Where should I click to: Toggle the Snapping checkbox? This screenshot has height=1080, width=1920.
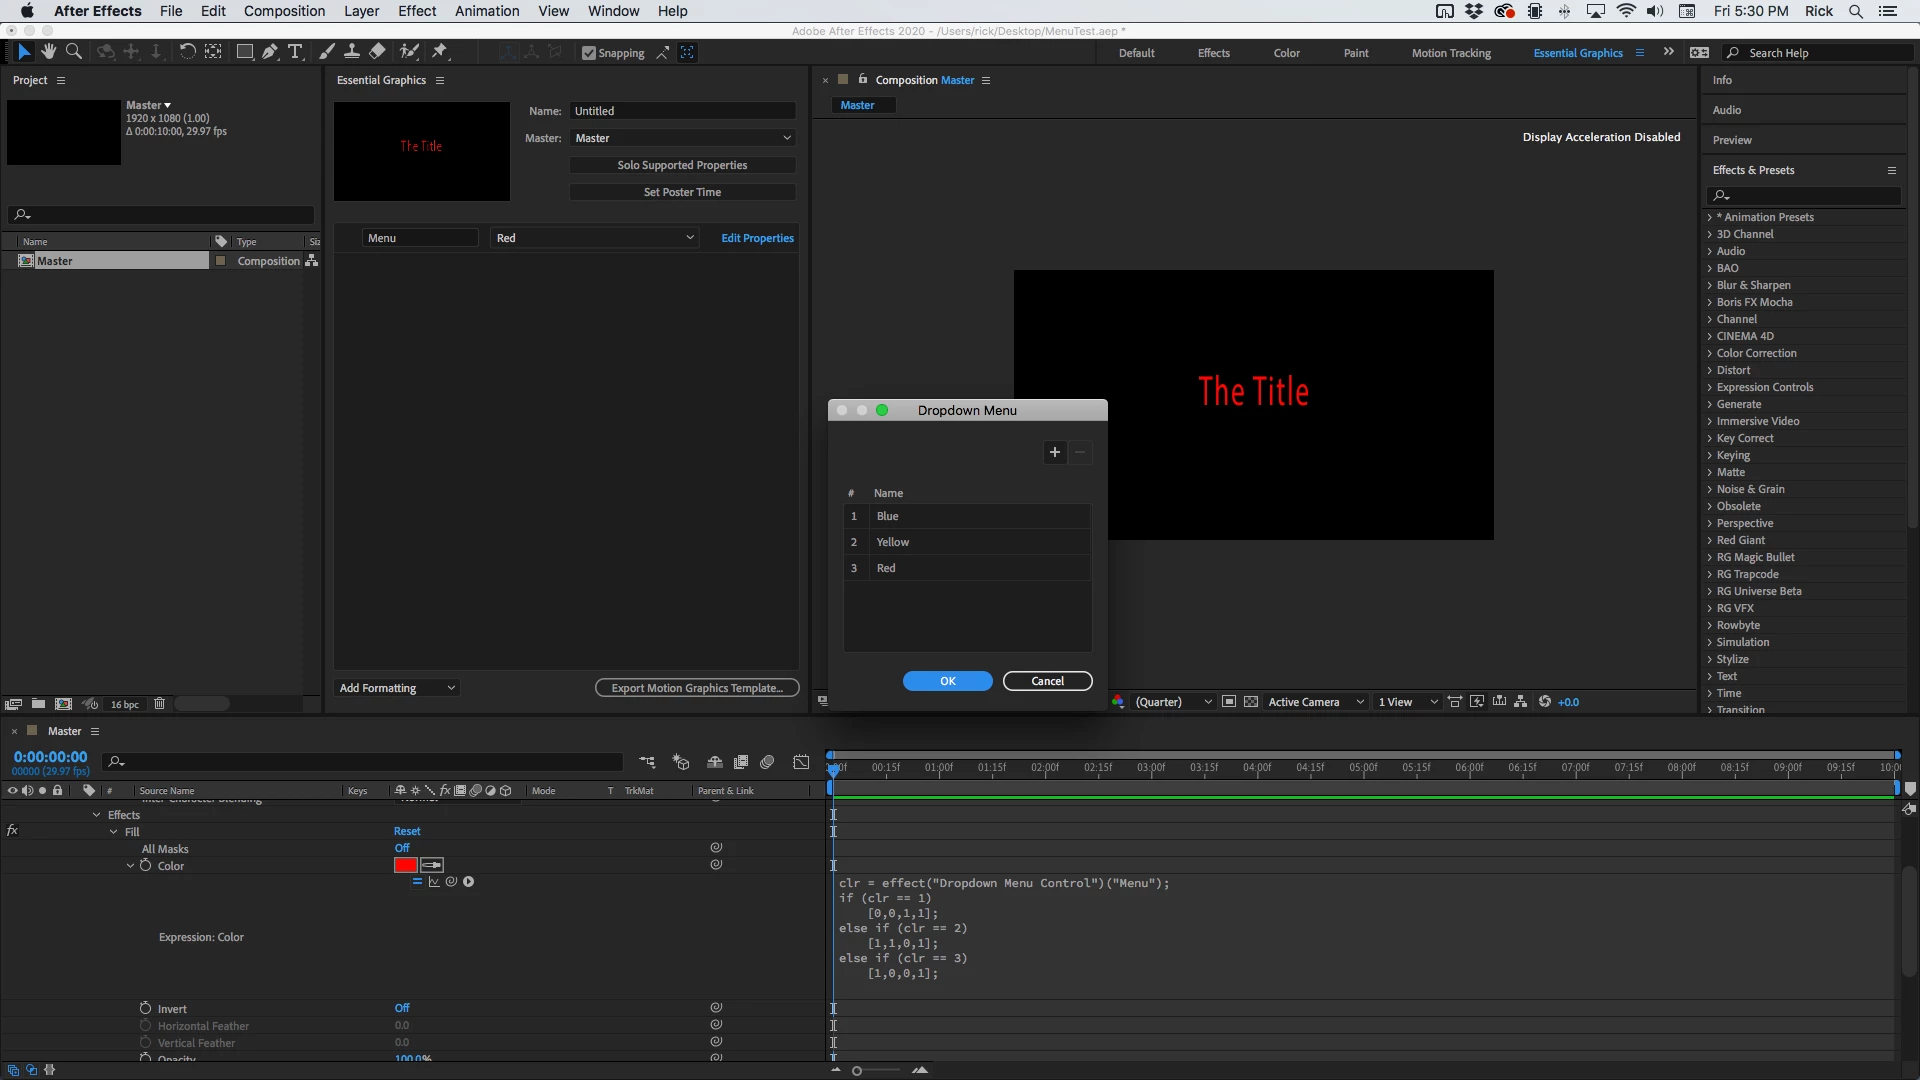click(589, 53)
